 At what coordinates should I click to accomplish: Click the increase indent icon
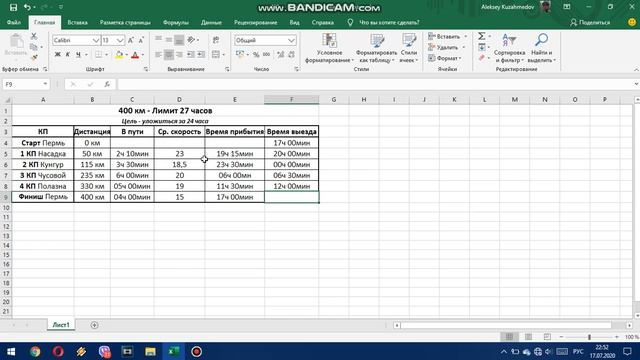[201, 55]
